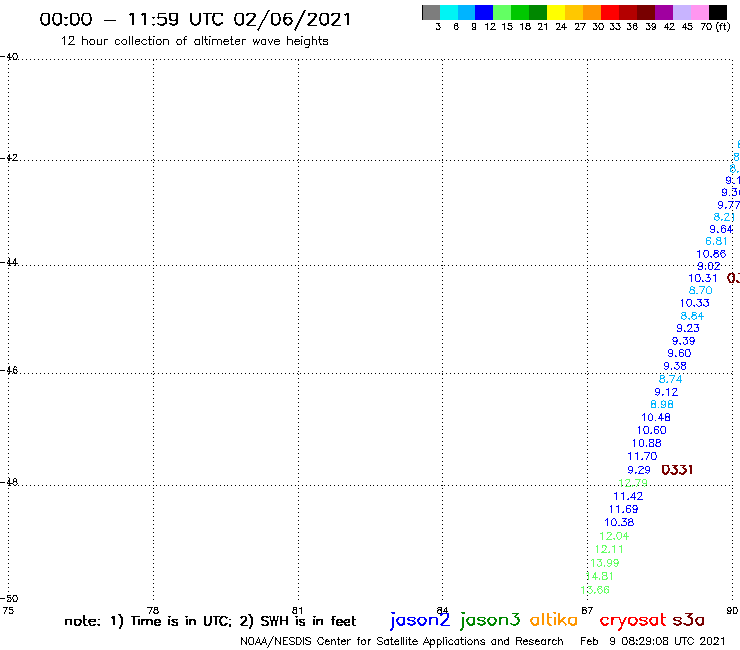Click the 11.70 wave height value

(x=642, y=456)
